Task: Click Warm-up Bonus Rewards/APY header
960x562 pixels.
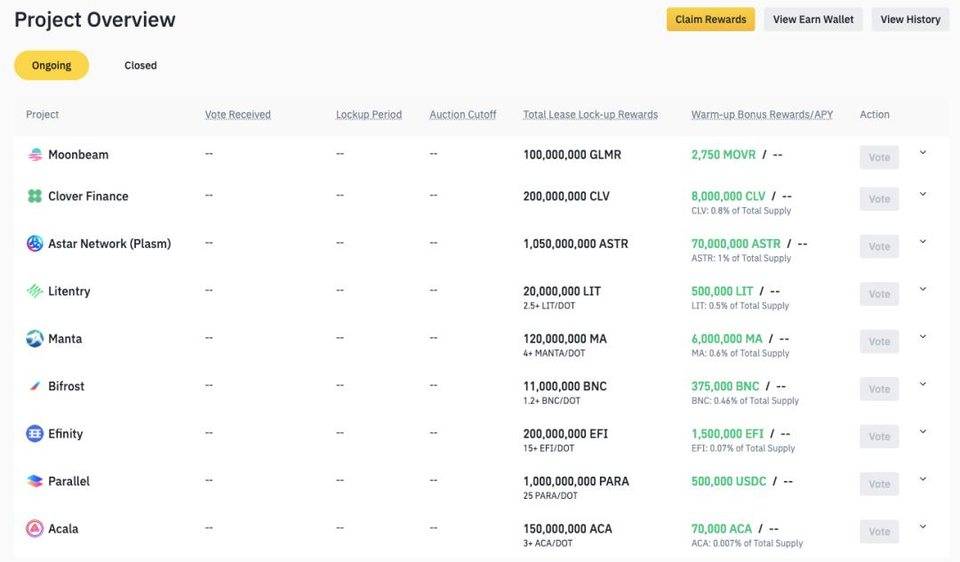Action: 762,114
